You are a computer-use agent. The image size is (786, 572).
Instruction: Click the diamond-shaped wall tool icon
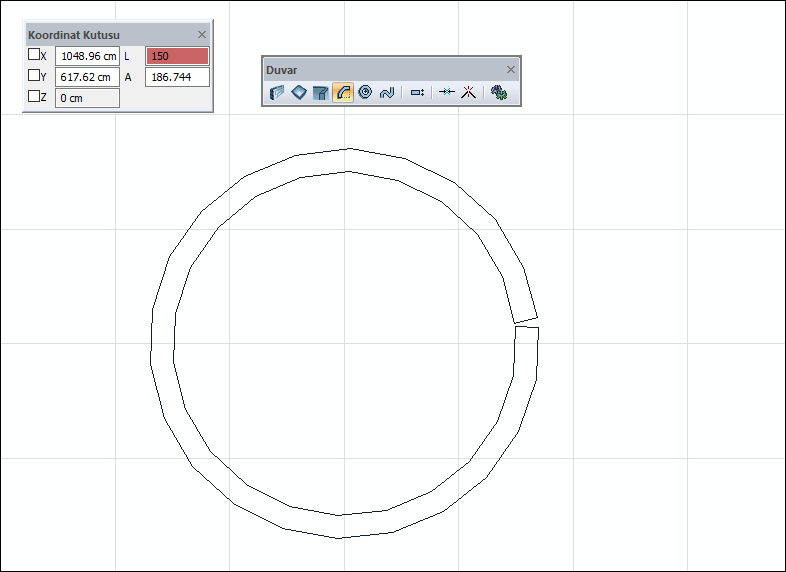(x=299, y=93)
